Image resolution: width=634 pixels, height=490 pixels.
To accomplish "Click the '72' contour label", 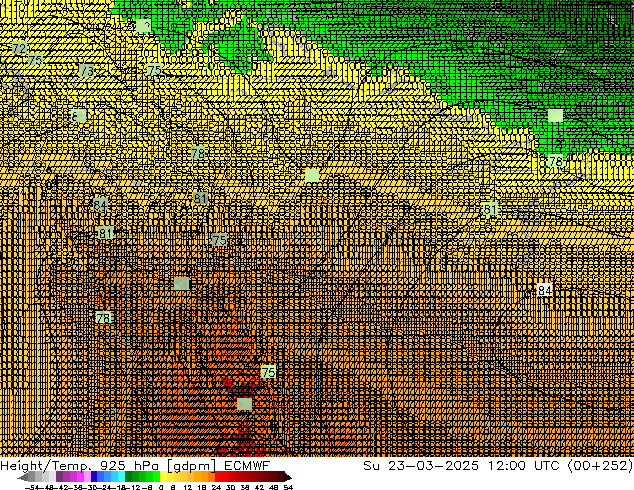I will pyautogui.click(x=19, y=49).
